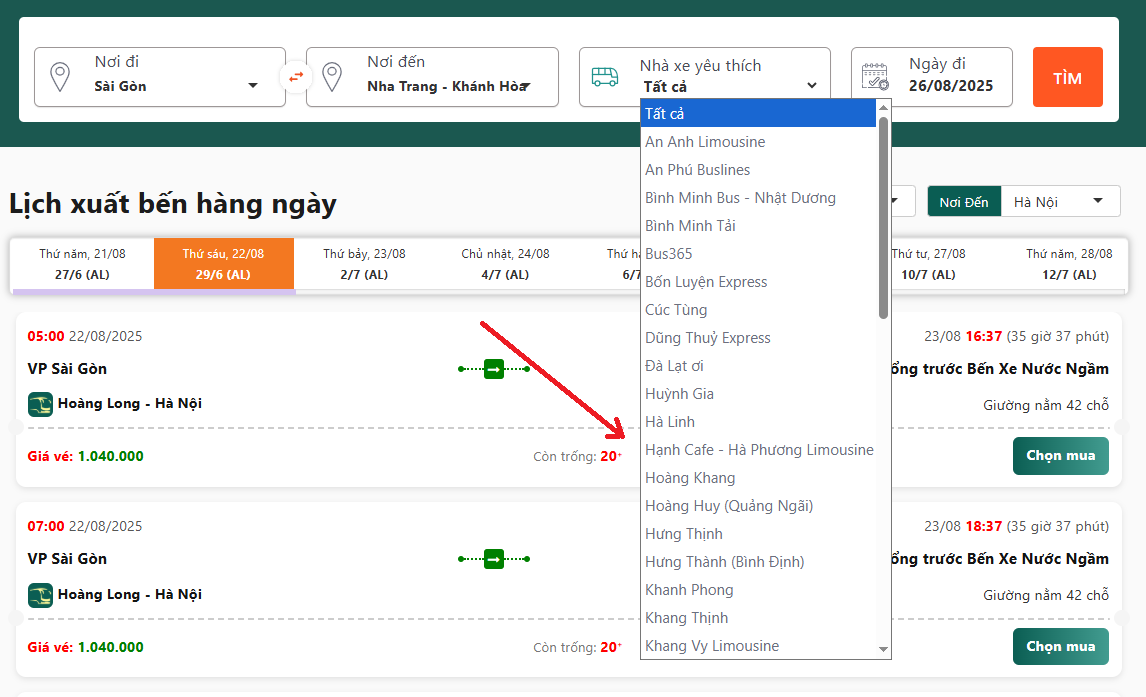This screenshot has height=697, width=1146.
Task: Select the Thứ năm, 28/08 date tab
Action: [x=1069, y=264]
